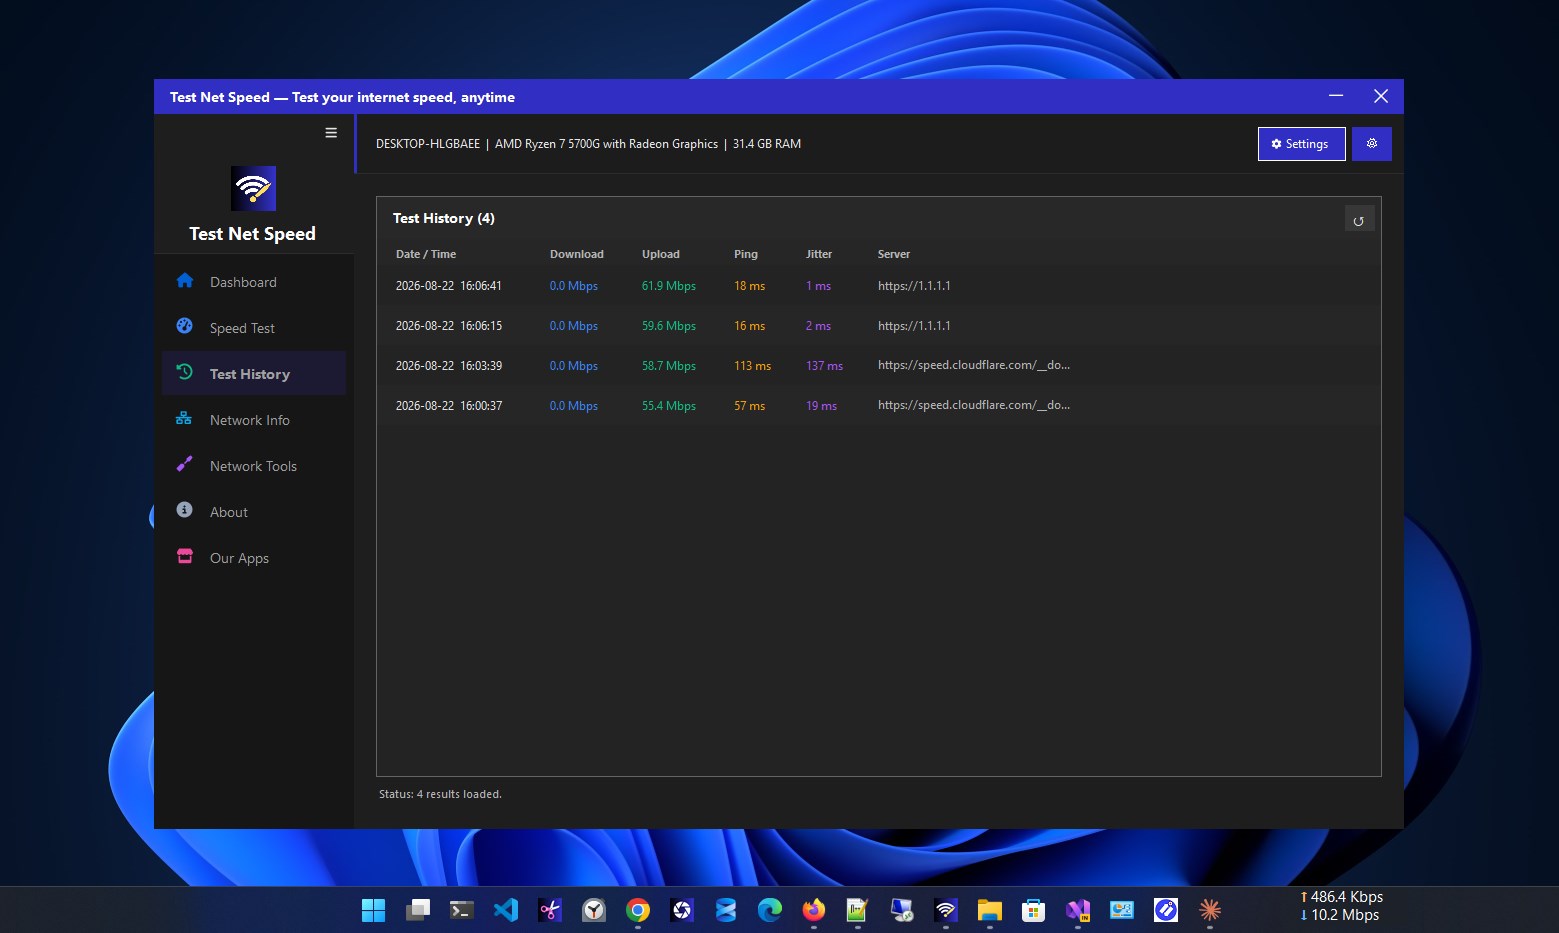
Task: Open Visual Studio Code from the taskbar
Action: pos(506,910)
